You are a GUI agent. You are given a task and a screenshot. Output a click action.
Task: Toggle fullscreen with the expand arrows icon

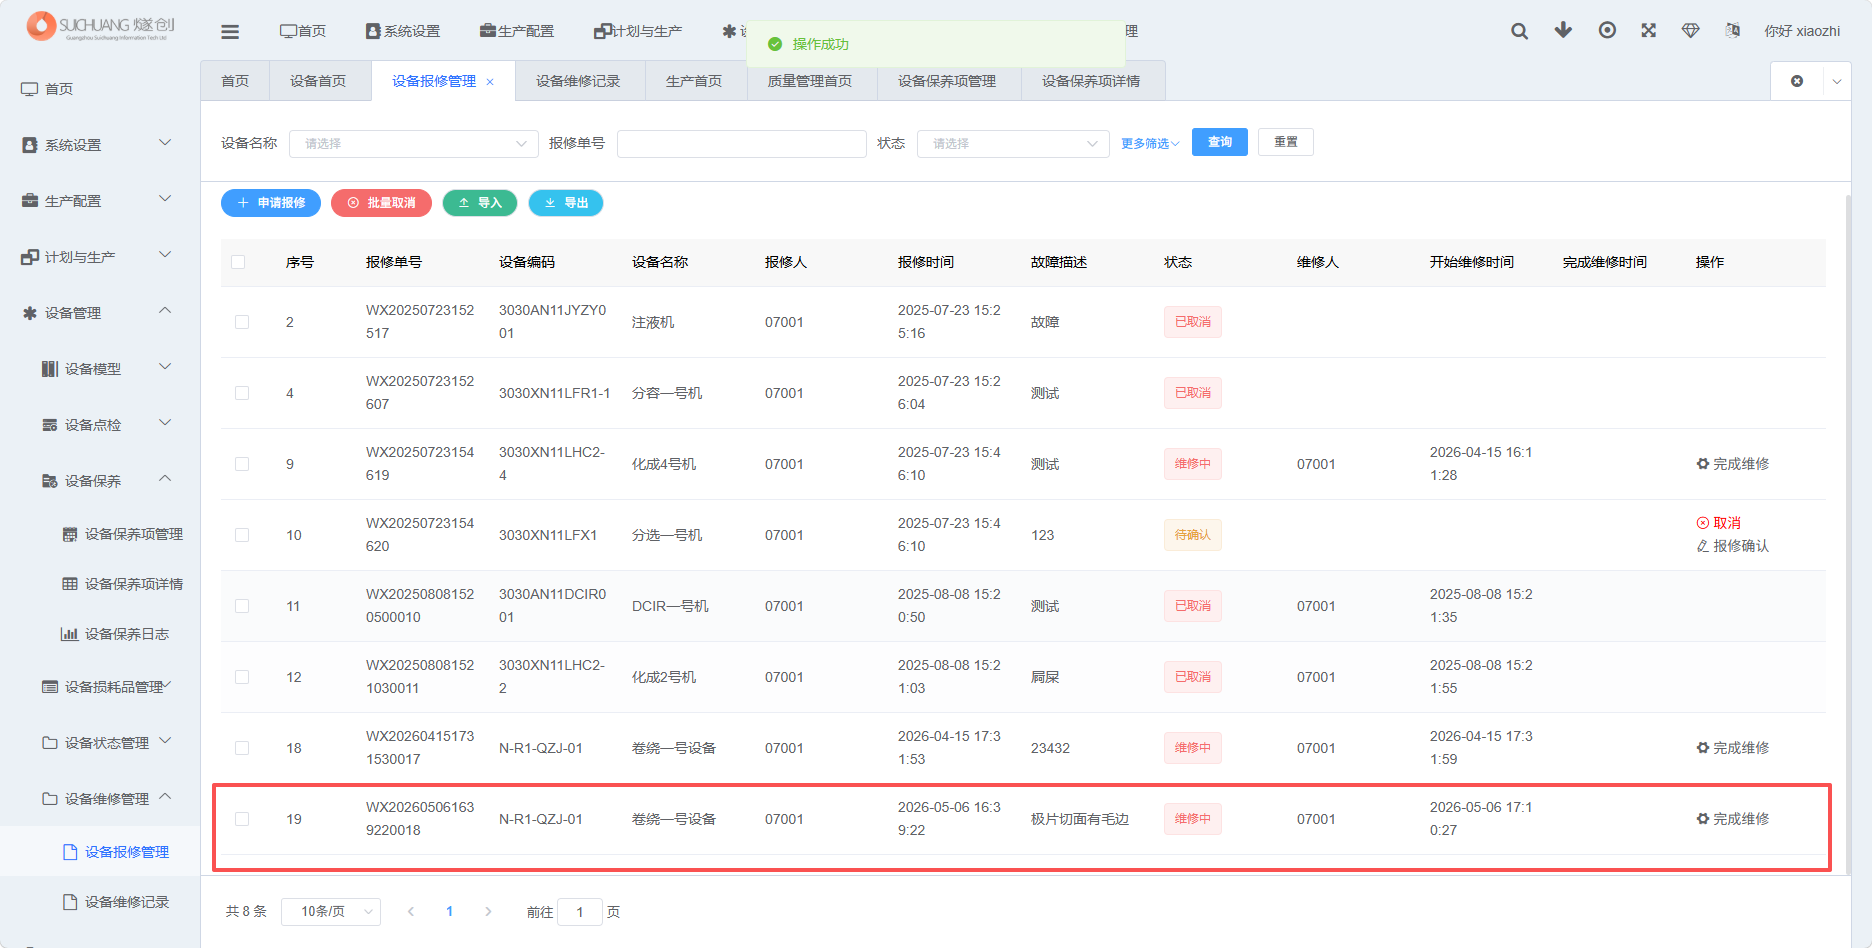click(x=1649, y=30)
